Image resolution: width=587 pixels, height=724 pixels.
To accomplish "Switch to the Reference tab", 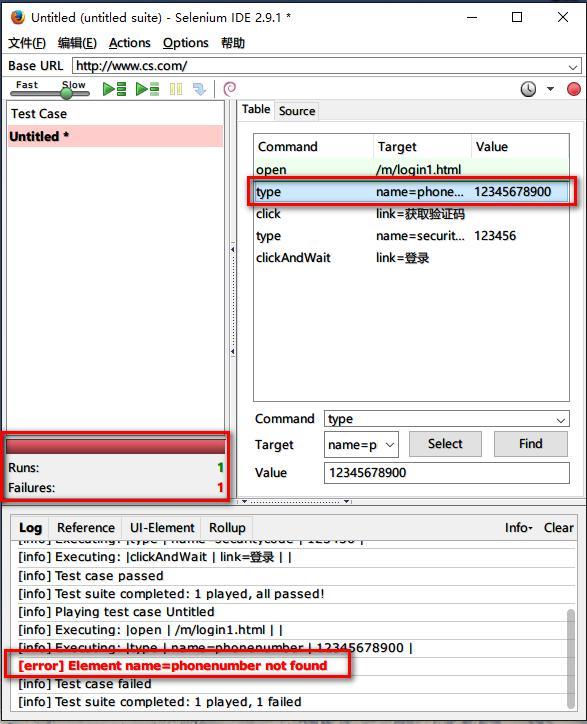I will coord(86,528).
